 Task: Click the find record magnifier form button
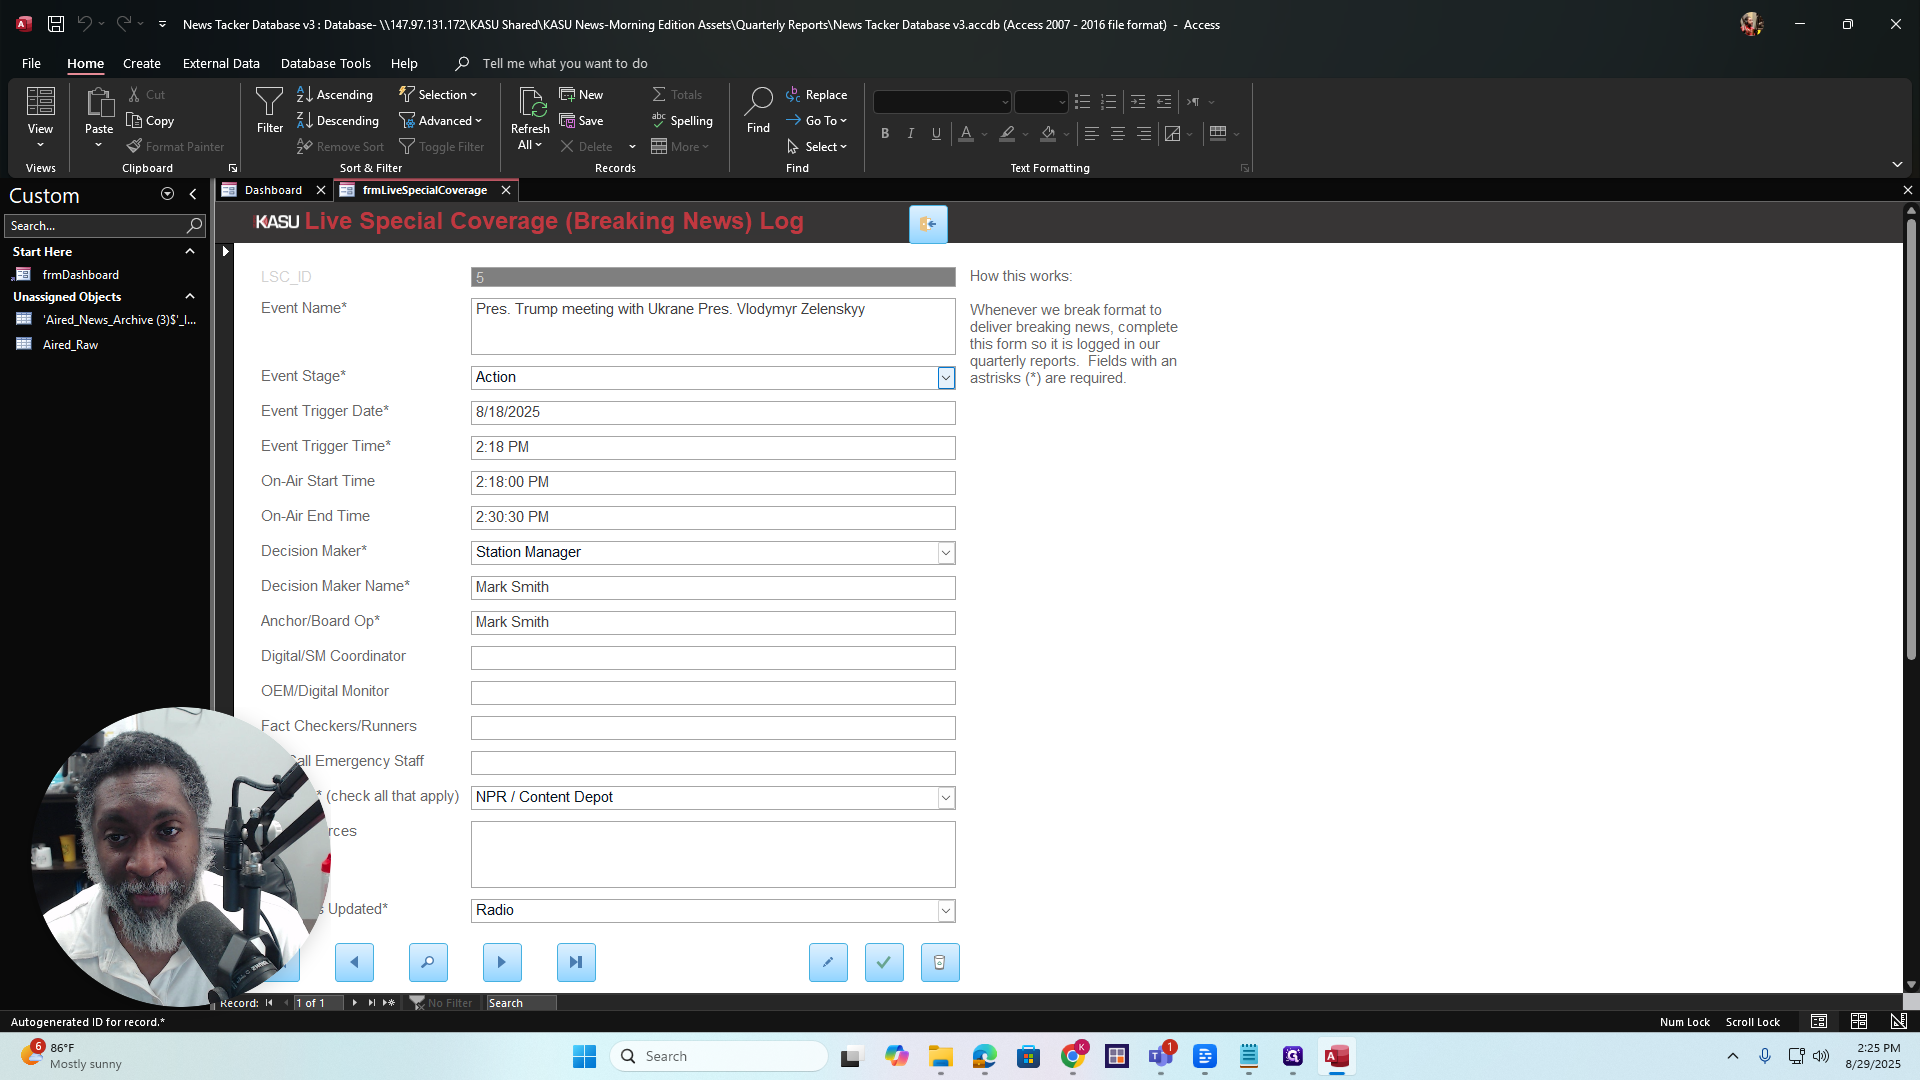point(427,962)
